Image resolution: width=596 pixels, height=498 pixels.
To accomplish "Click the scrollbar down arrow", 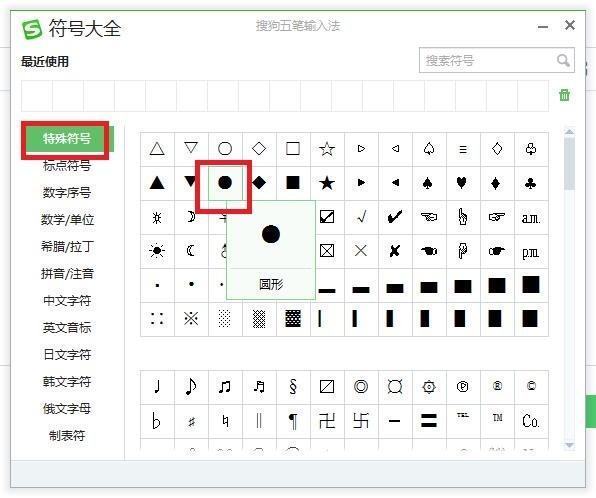I will pyautogui.click(x=569, y=445).
